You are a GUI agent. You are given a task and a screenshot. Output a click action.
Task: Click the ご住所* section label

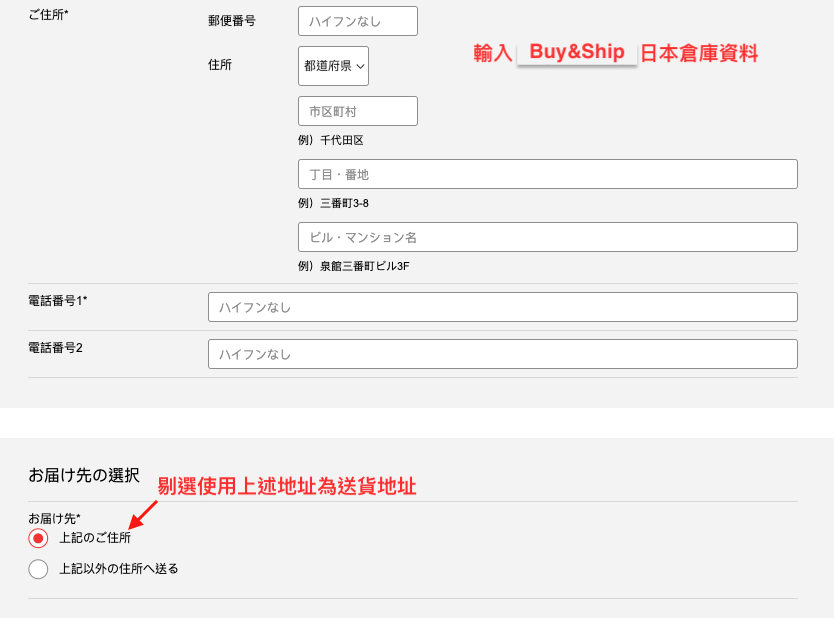[x=48, y=14]
